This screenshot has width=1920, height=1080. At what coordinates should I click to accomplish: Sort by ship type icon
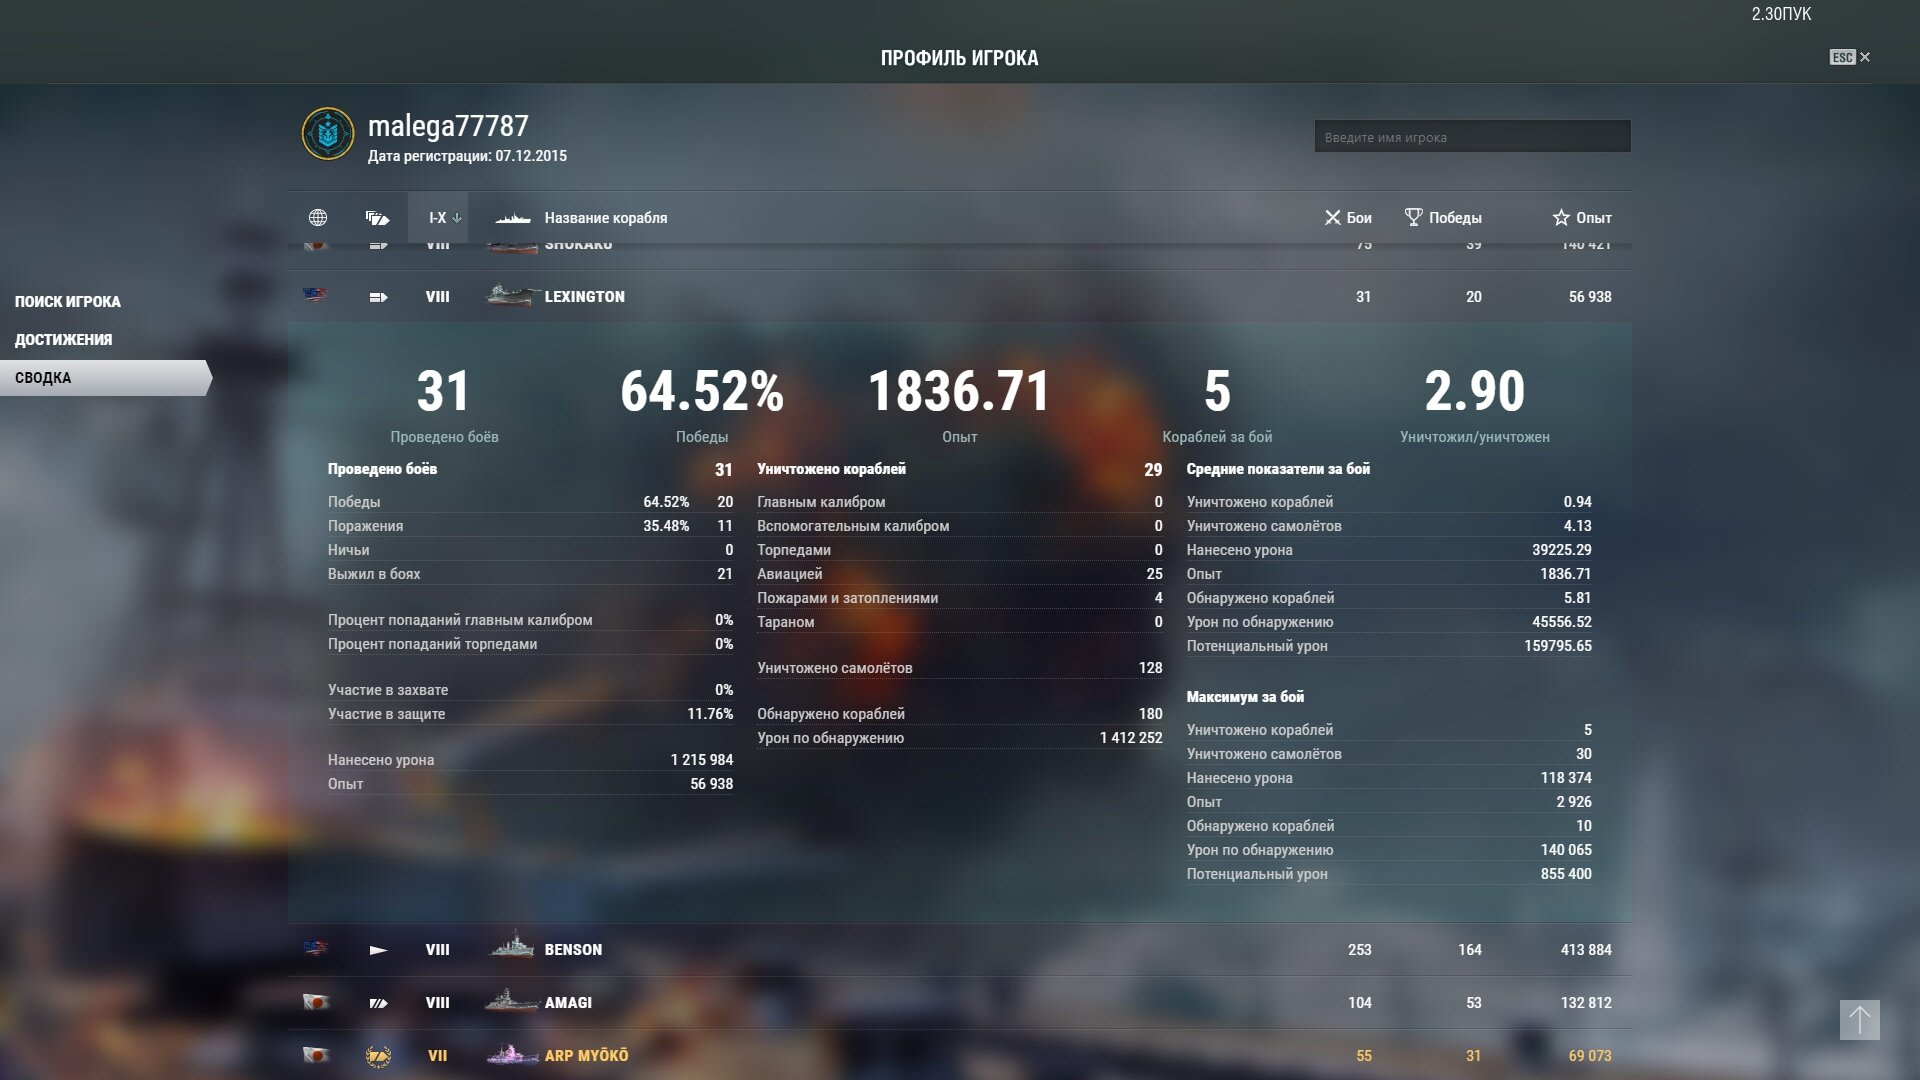coord(377,218)
